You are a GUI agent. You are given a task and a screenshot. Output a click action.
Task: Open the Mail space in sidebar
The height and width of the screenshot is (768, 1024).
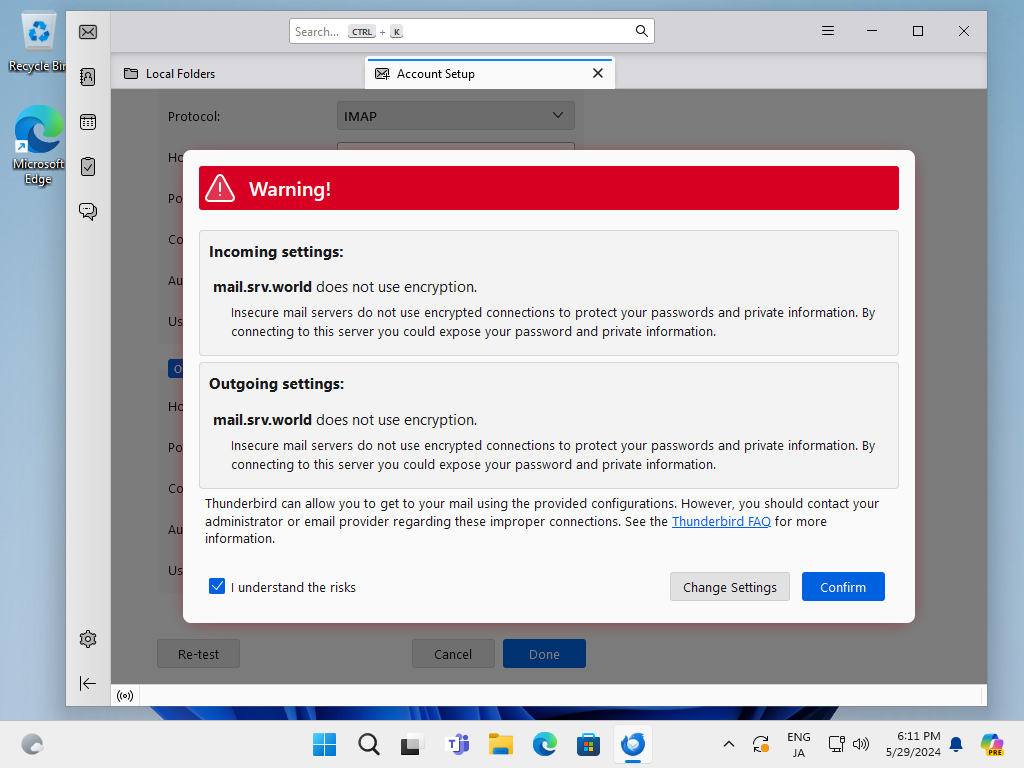[88, 32]
